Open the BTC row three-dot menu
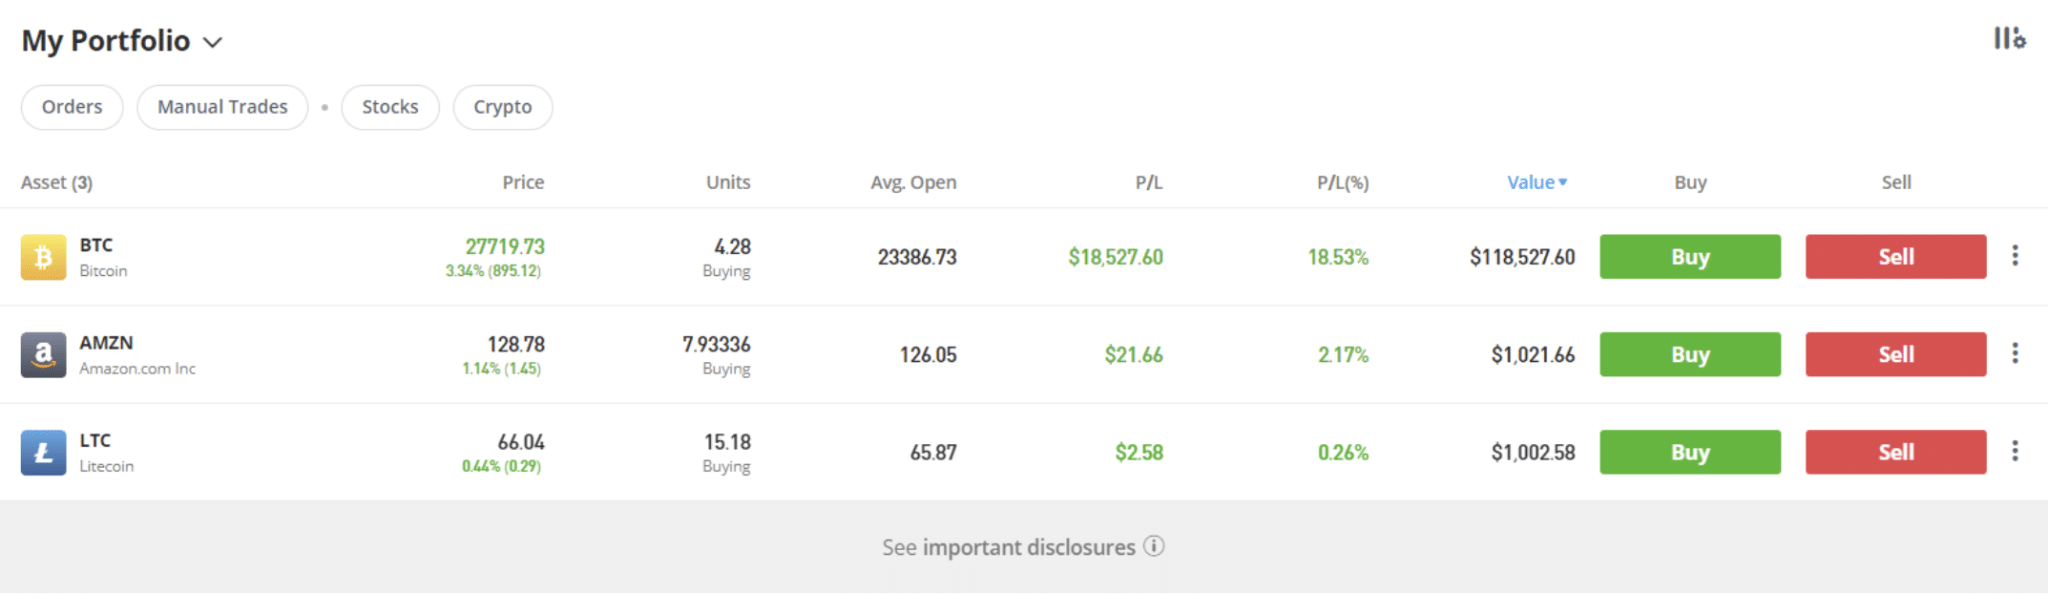The width and height of the screenshot is (2048, 594). pos(2015,256)
